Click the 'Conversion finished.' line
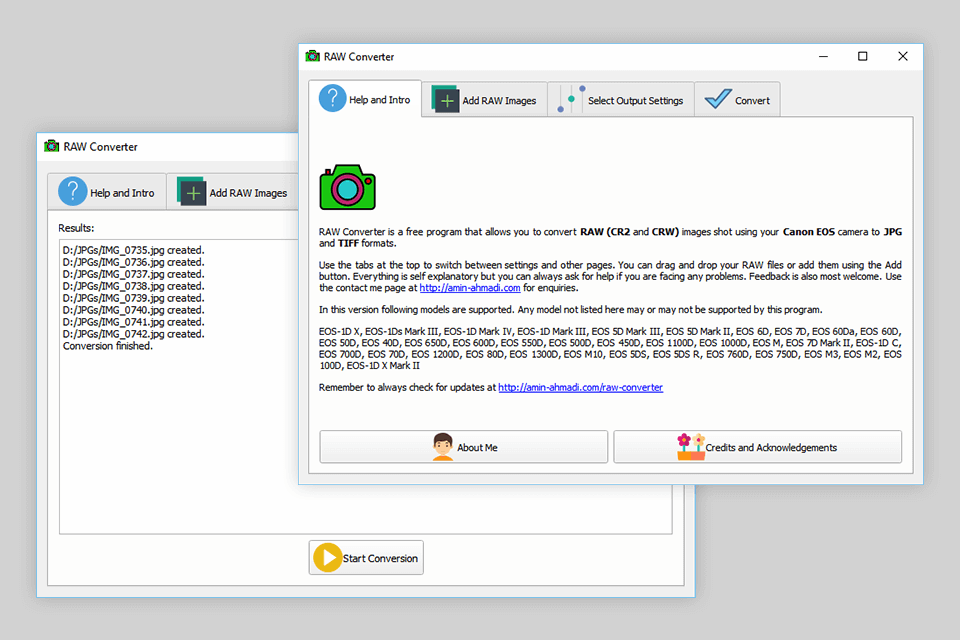Screen dimensions: 960x640 point(108,346)
